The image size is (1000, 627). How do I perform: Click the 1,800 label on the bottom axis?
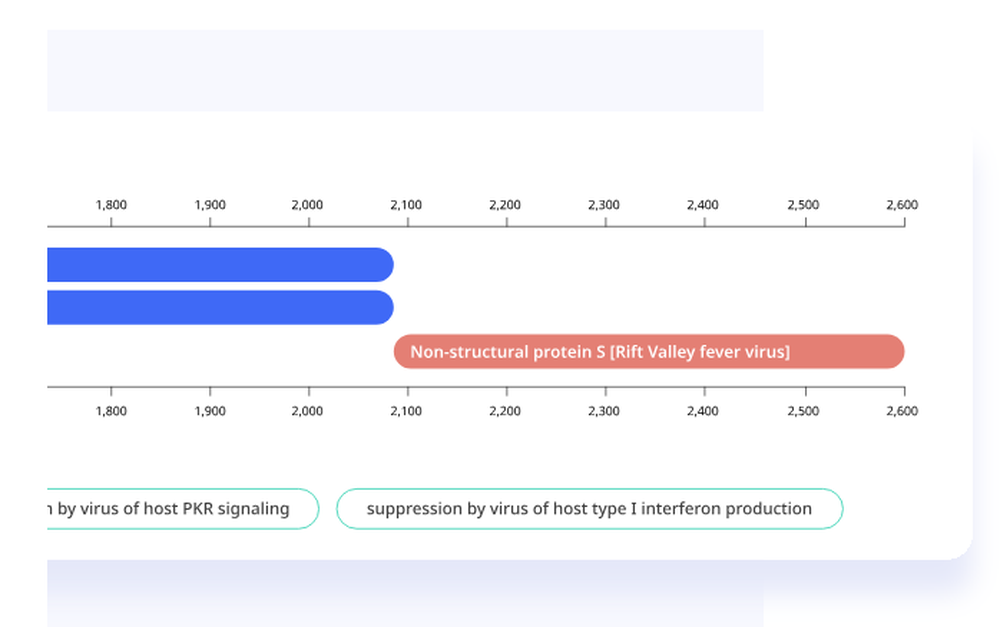pos(111,411)
